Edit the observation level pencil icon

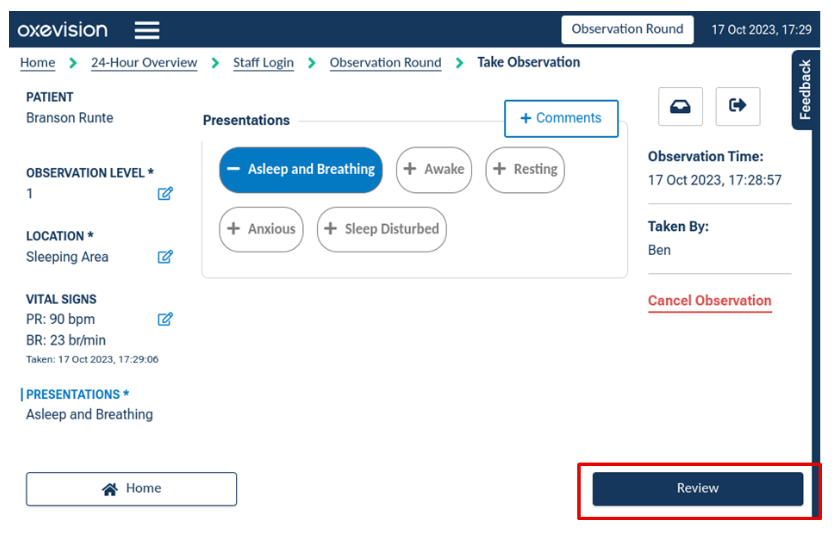(165, 193)
